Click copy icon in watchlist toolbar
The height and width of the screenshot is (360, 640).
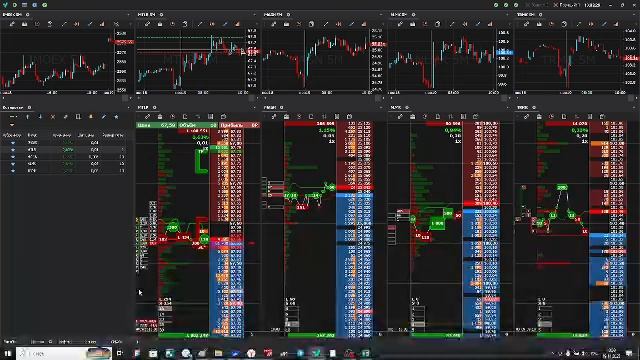(78, 117)
